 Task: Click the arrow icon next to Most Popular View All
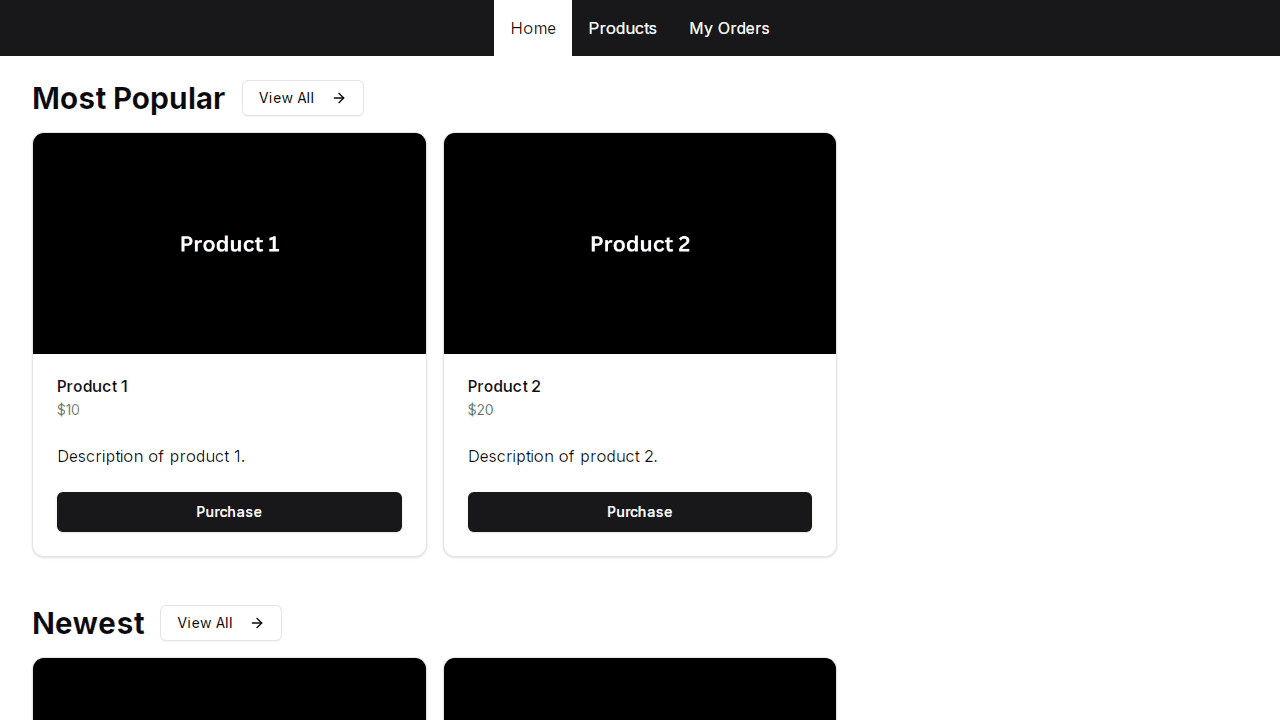339,98
